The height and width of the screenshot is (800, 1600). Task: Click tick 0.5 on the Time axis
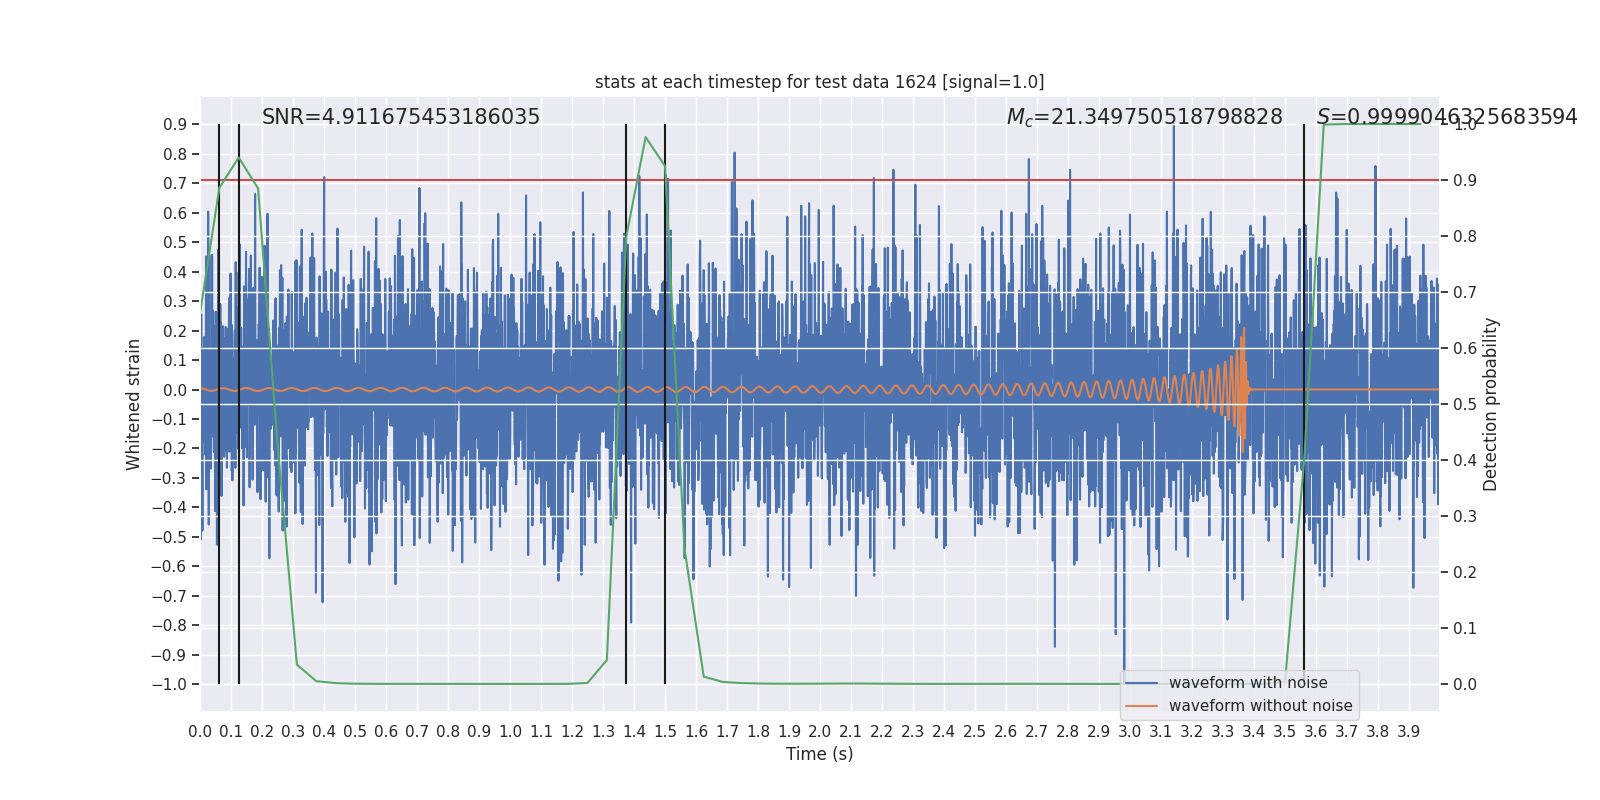(355, 732)
